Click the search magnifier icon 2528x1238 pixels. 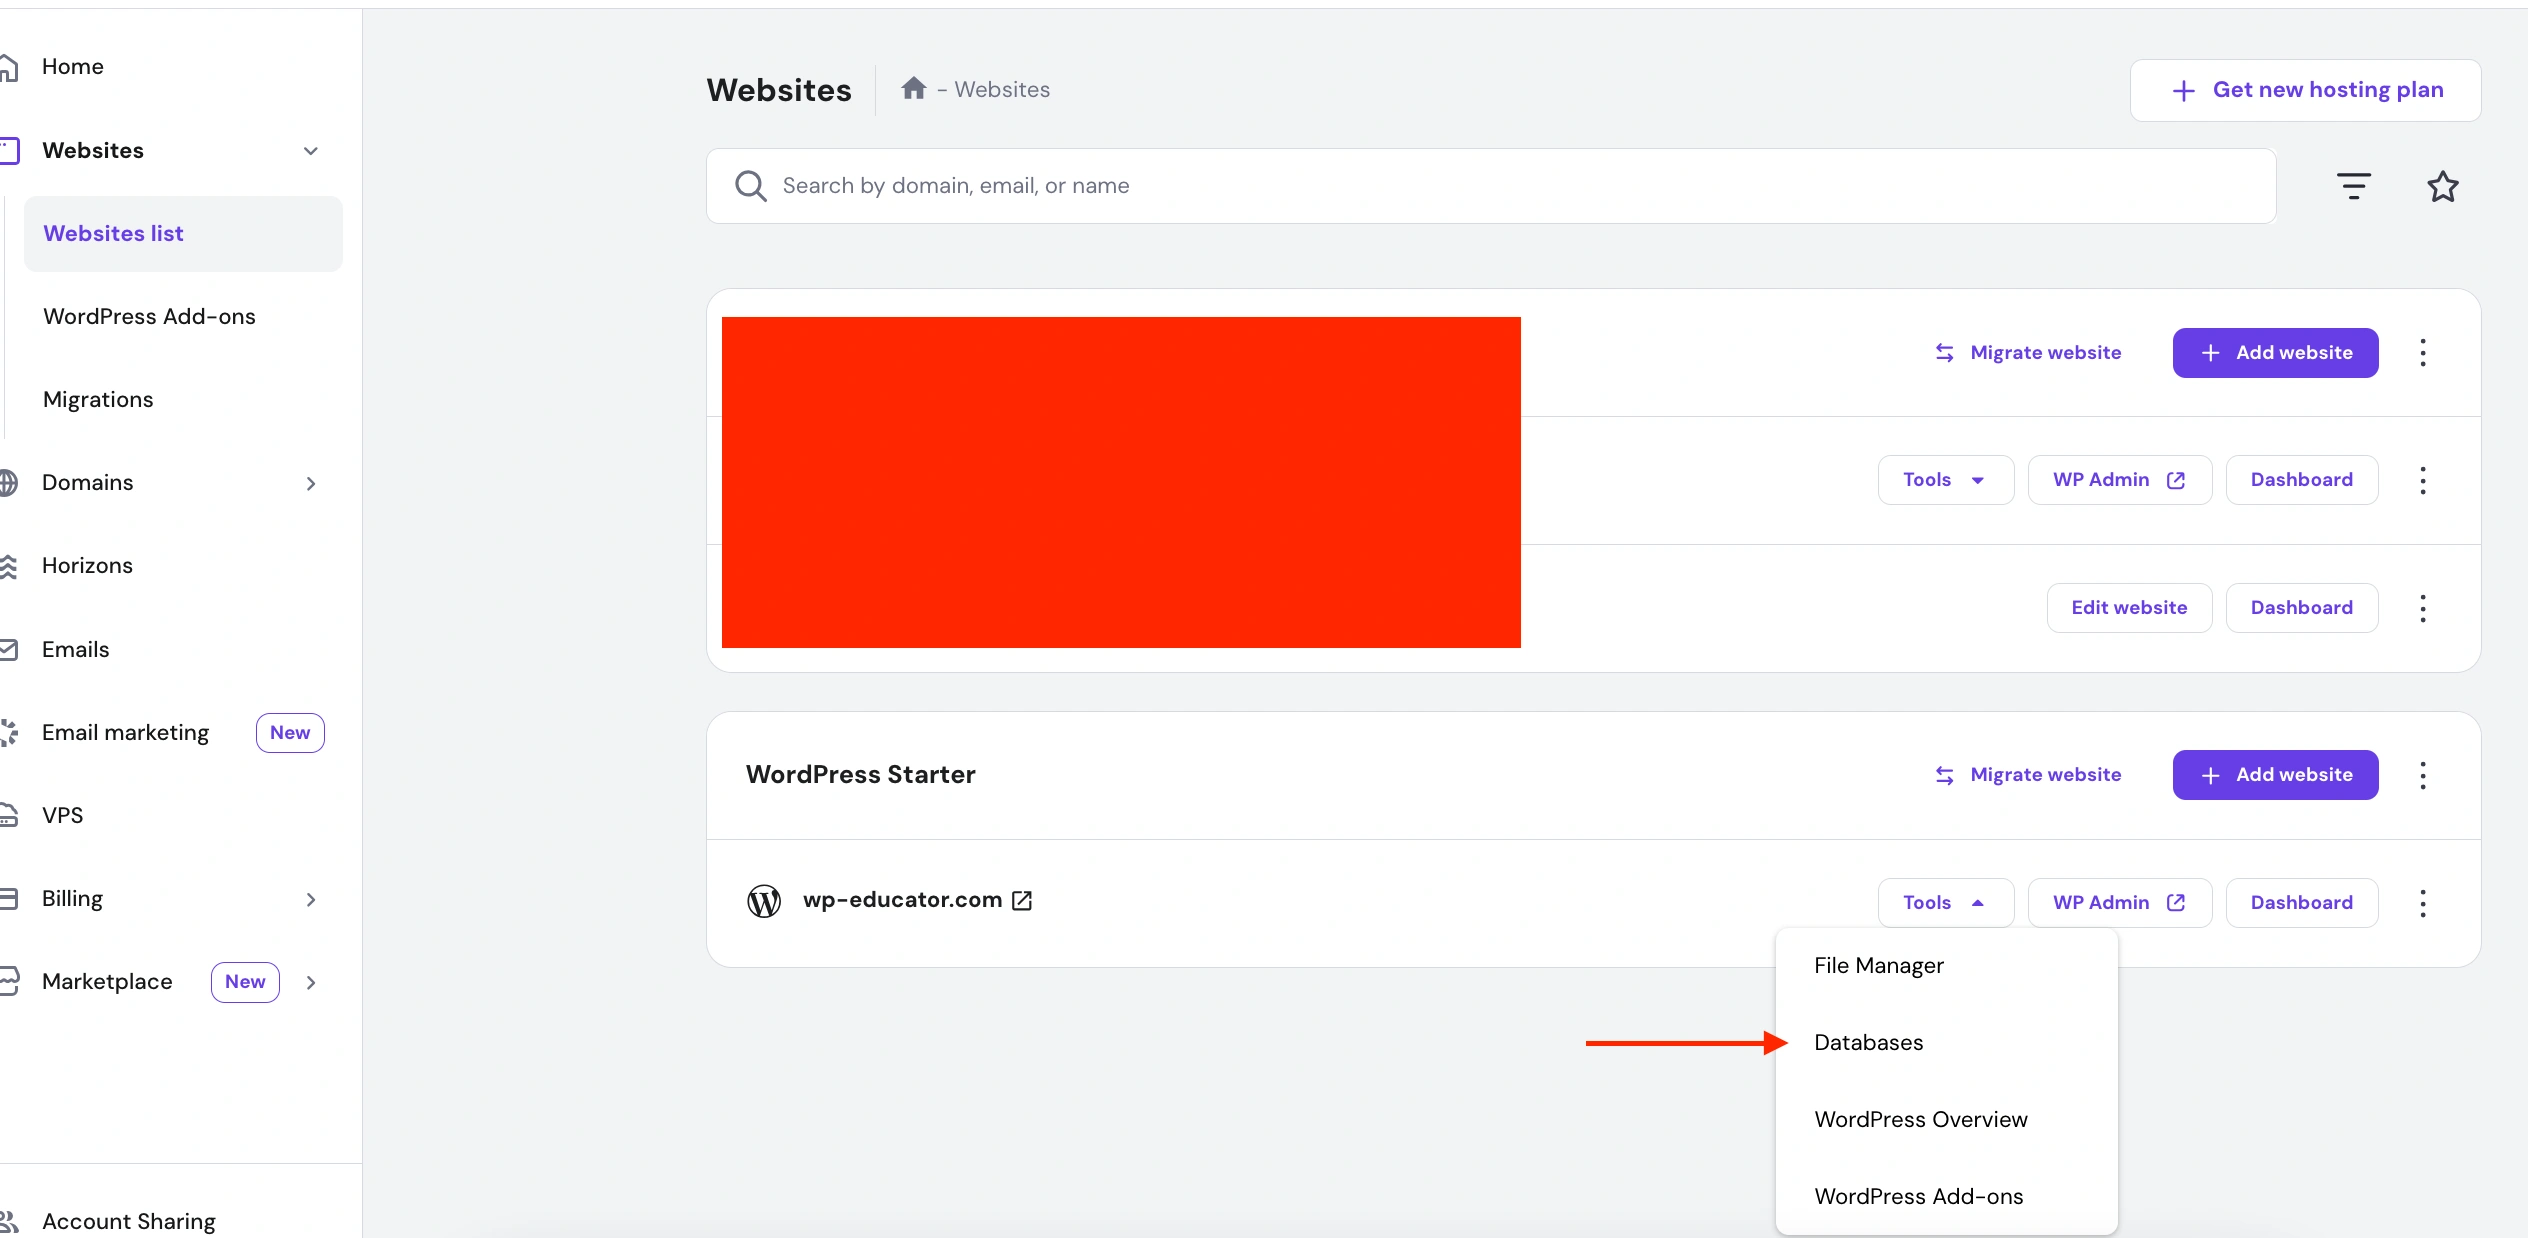pos(752,186)
